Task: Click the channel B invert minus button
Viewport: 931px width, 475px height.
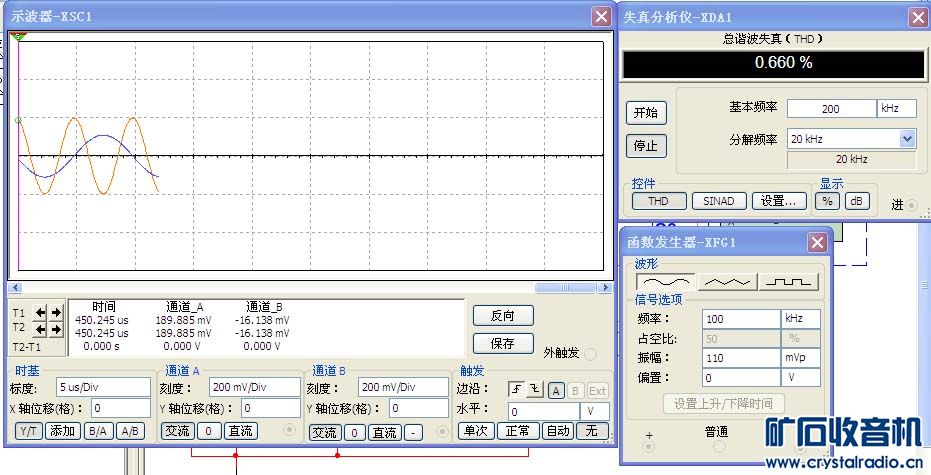Action: pyautogui.click(x=414, y=432)
